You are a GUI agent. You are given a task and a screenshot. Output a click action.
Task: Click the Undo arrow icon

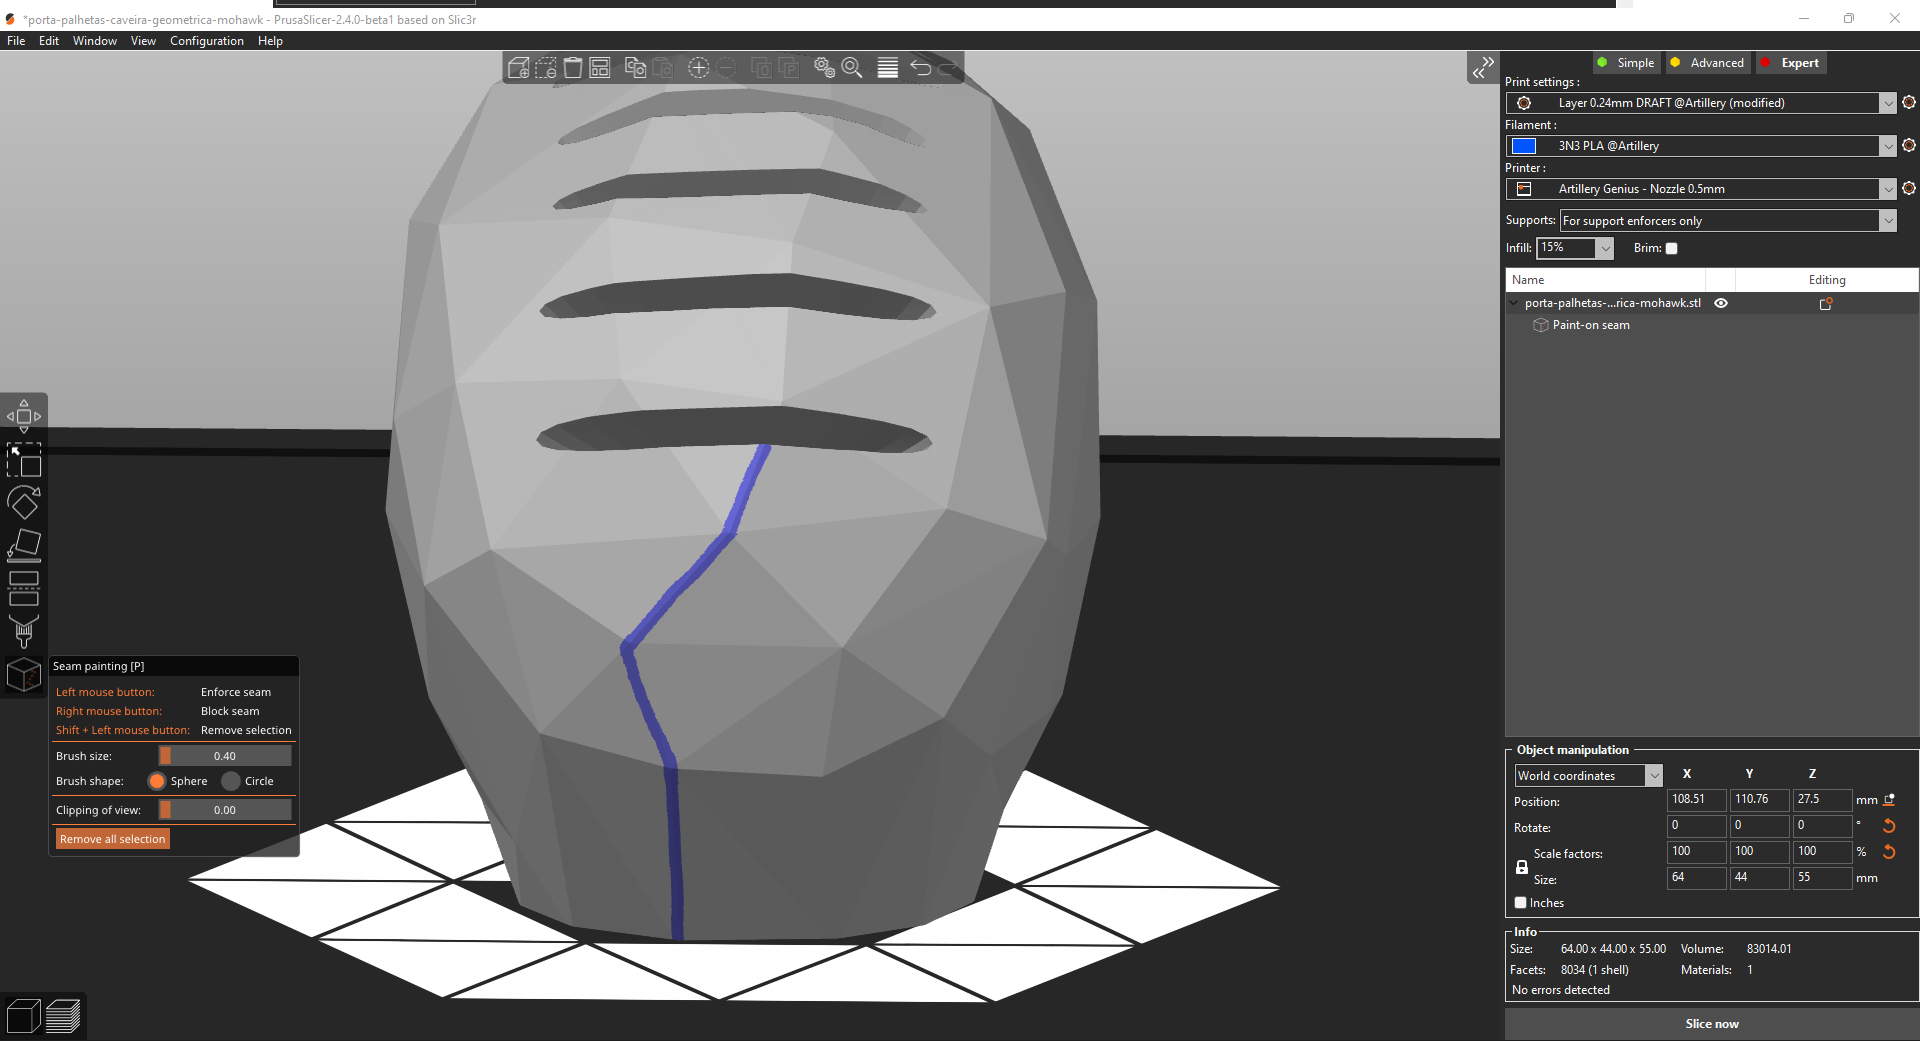(921, 67)
